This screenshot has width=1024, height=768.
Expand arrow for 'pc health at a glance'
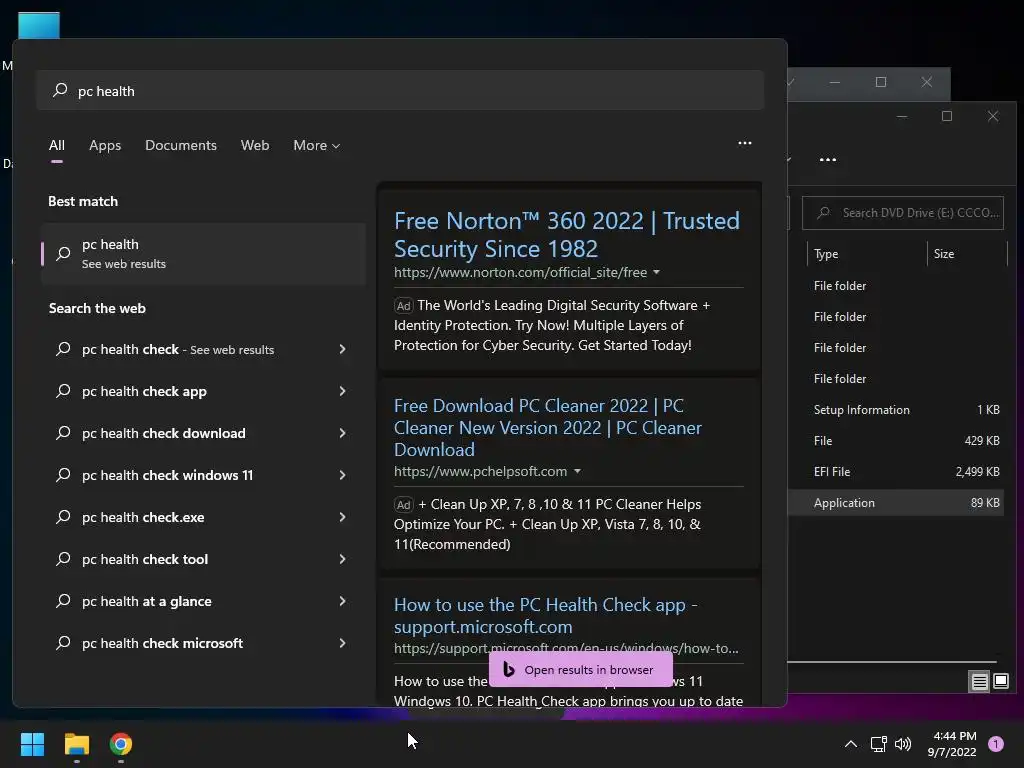tap(342, 601)
